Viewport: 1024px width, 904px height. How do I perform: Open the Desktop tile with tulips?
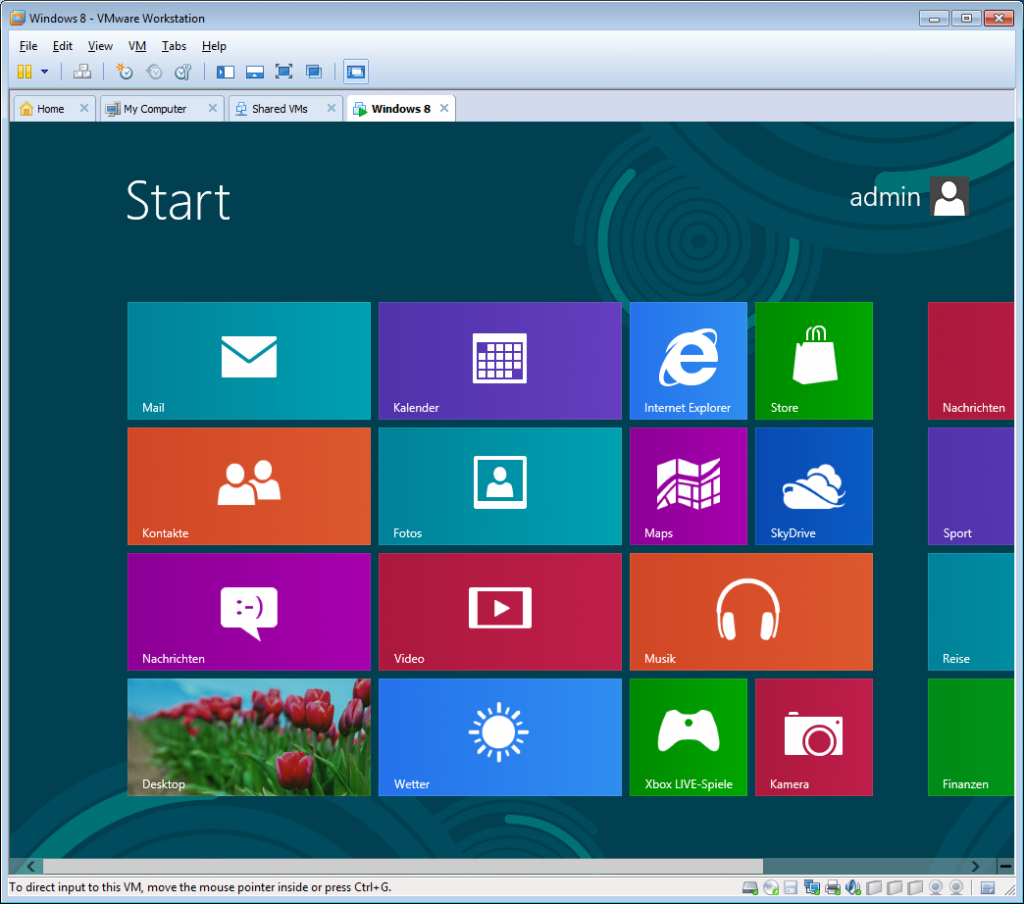[249, 737]
